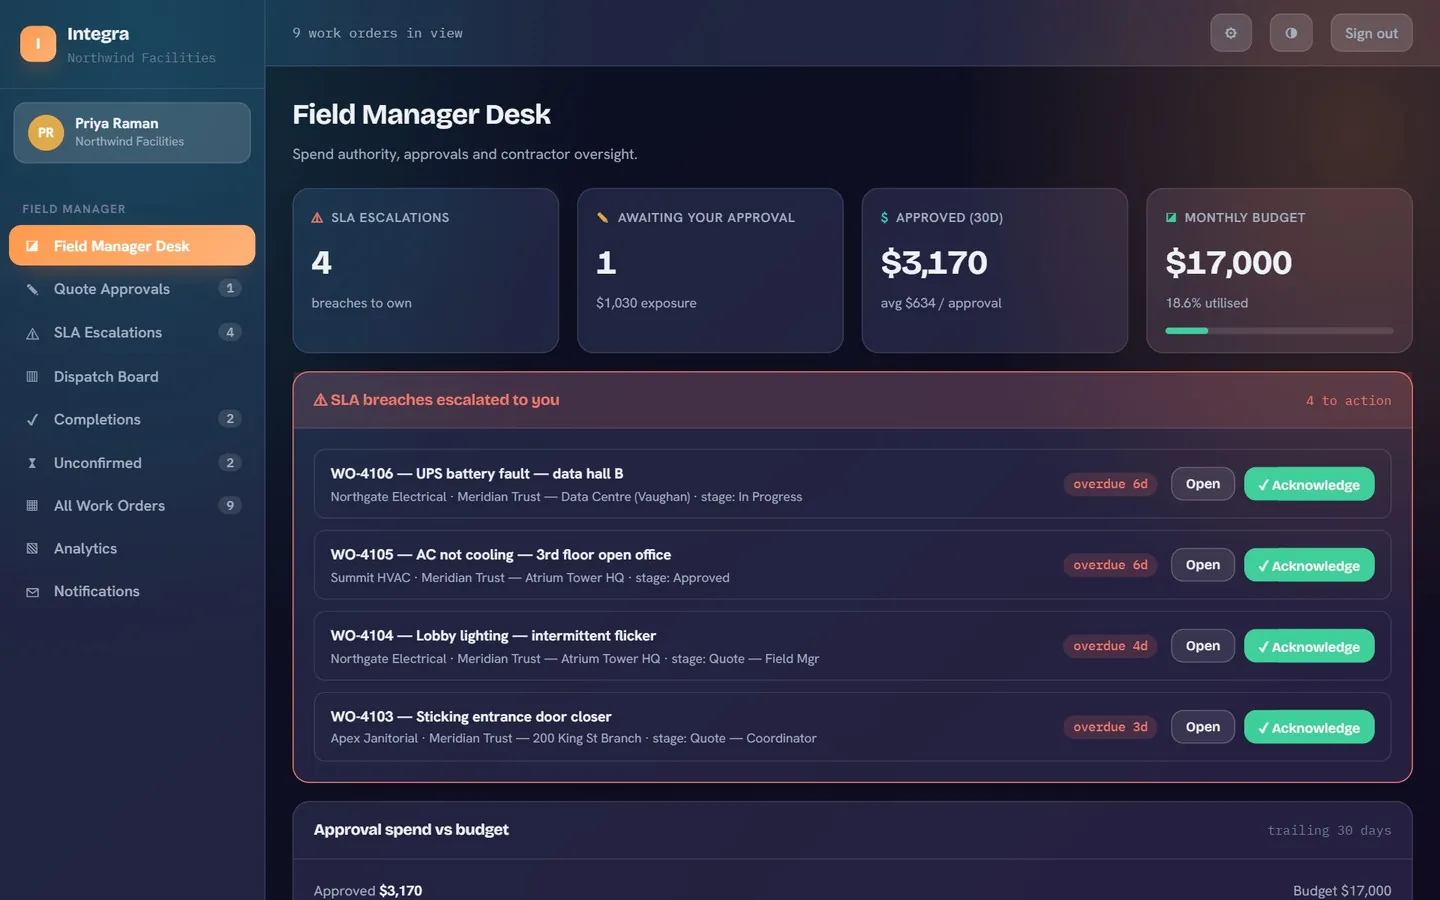Click the "trailing 30 days" label
The height and width of the screenshot is (900, 1440).
coord(1329,831)
